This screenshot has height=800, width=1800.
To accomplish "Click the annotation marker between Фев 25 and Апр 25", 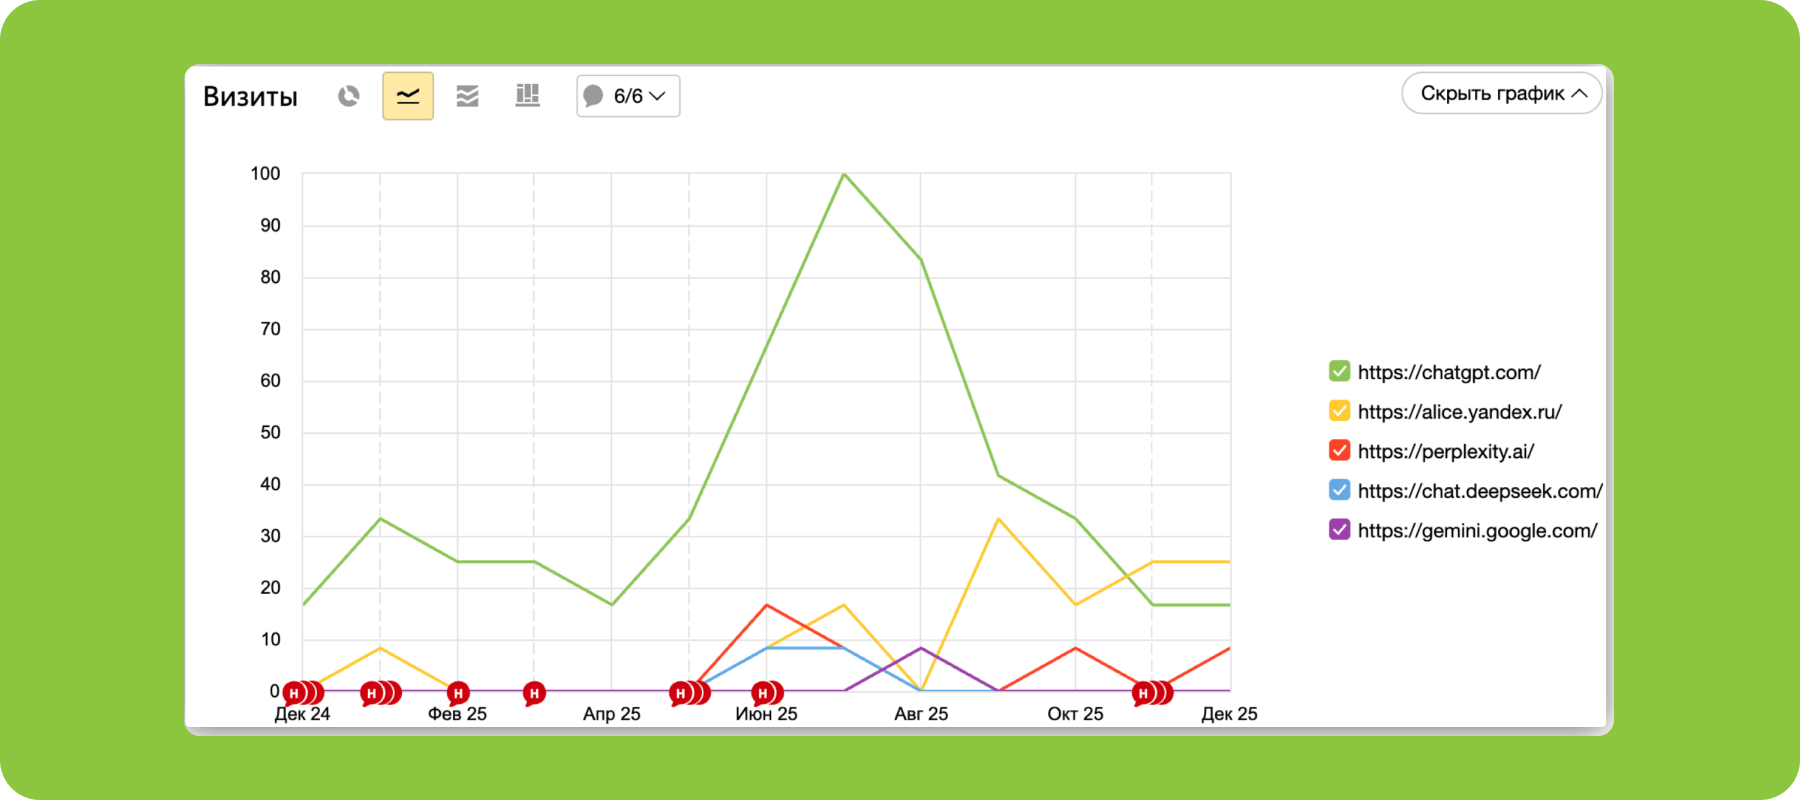I will click(x=534, y=692).
